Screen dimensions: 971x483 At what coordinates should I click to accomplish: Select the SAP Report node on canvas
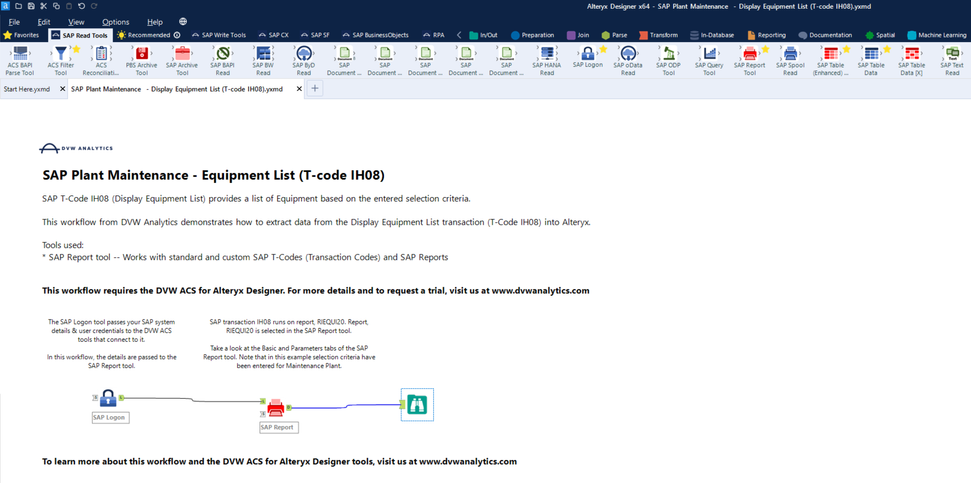[x=276, y=407]
